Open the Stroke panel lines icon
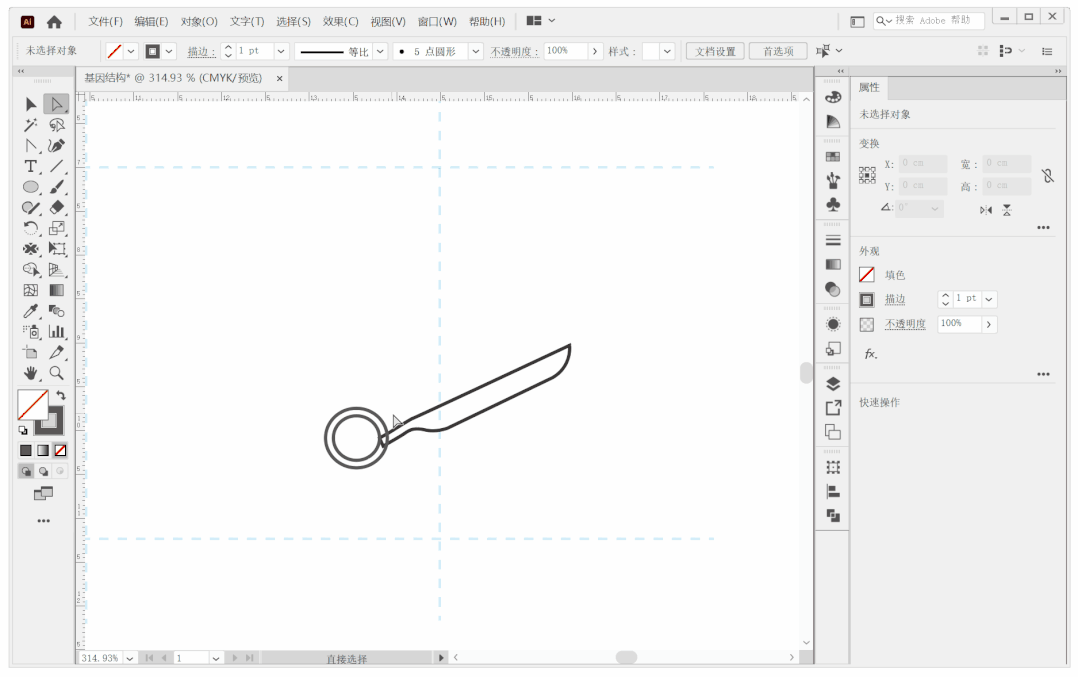Image resolution: width=1078 pixels, height=677 pixels. pyautogui.click(x=833, y=241)
